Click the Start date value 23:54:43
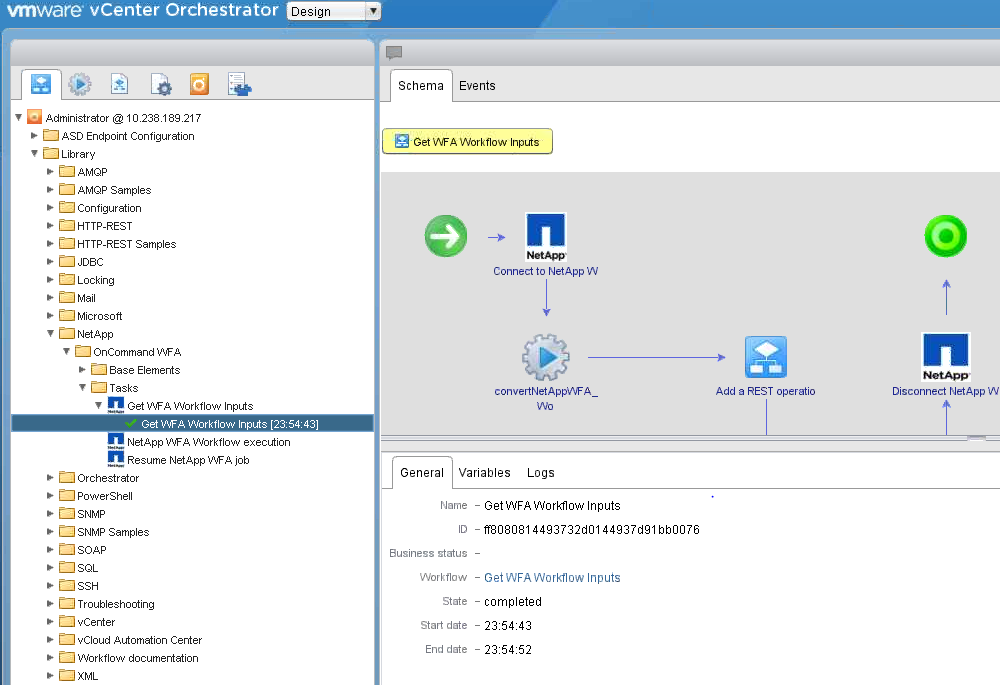Image resolution: width=1000 pixels, height=685 pixels. click(x=508, y=626)
